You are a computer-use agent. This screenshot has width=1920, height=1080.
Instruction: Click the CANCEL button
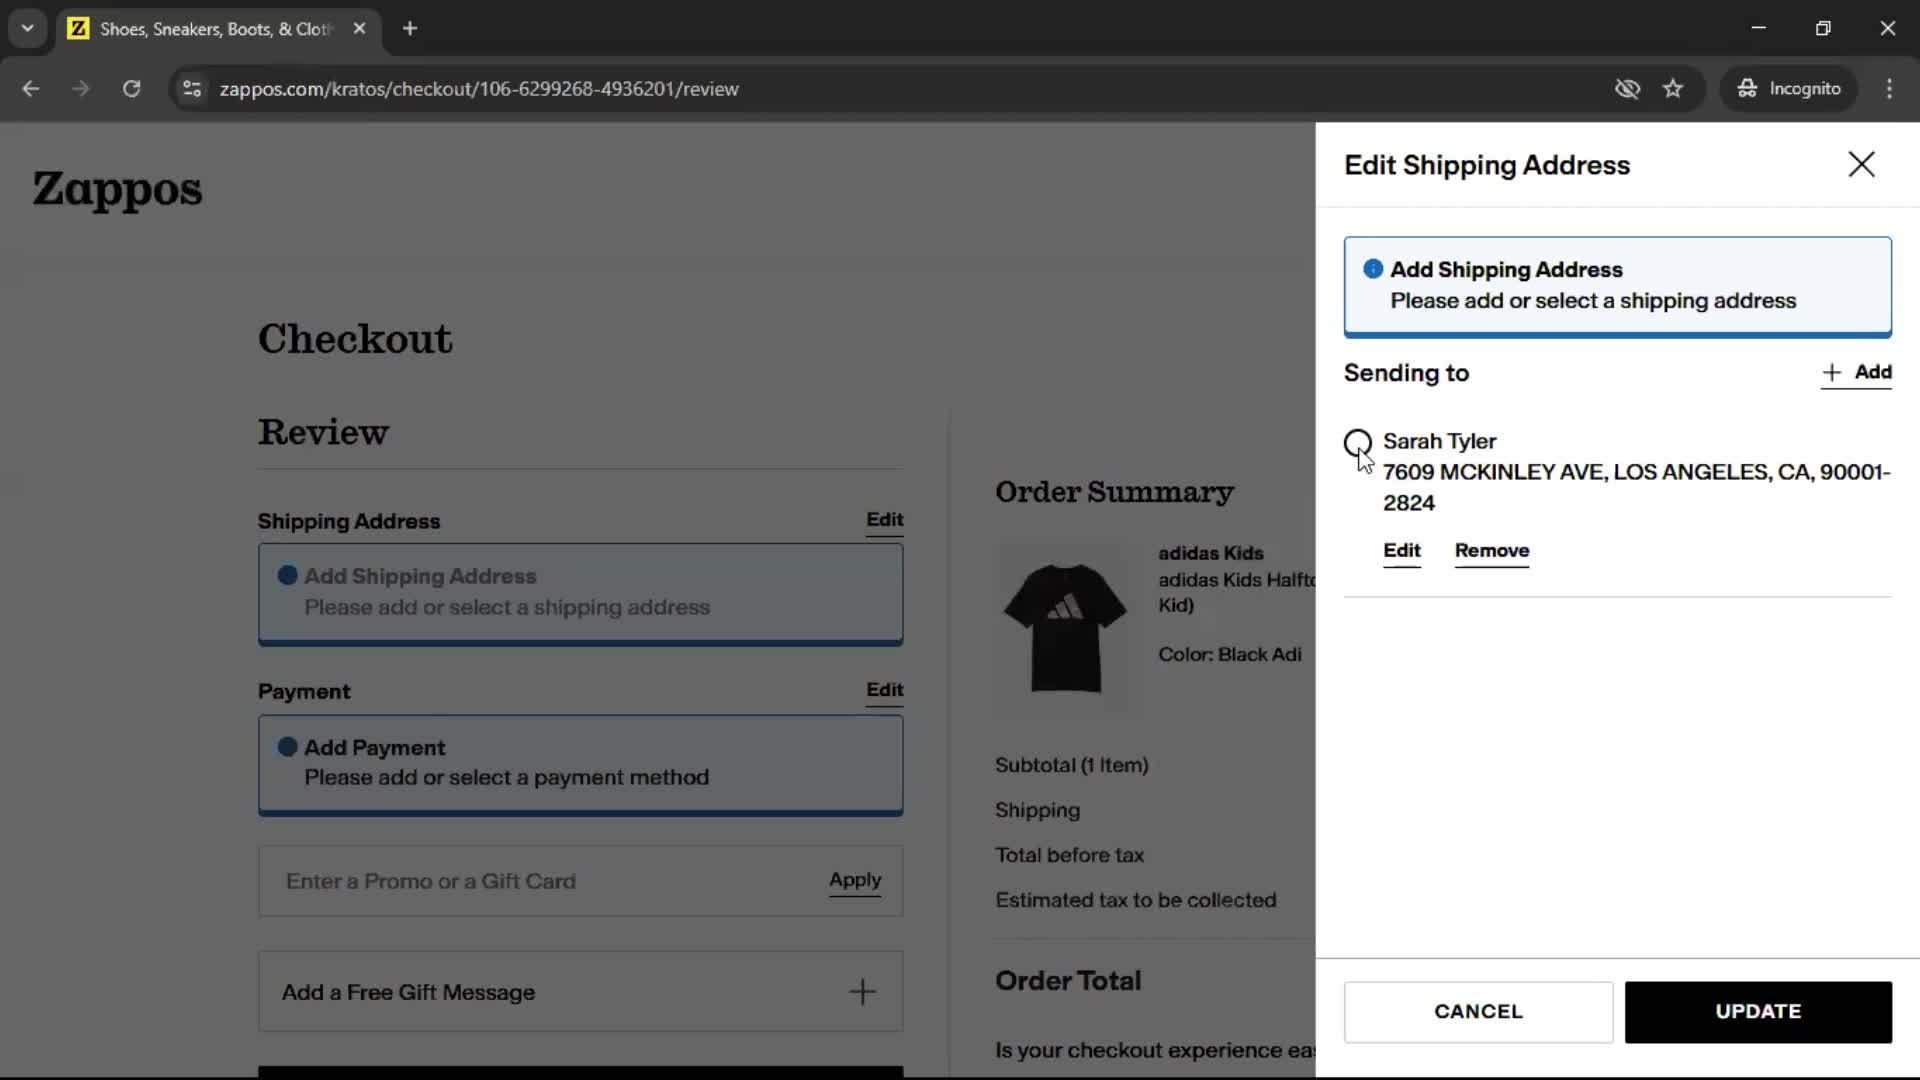coord(1478,1012)
